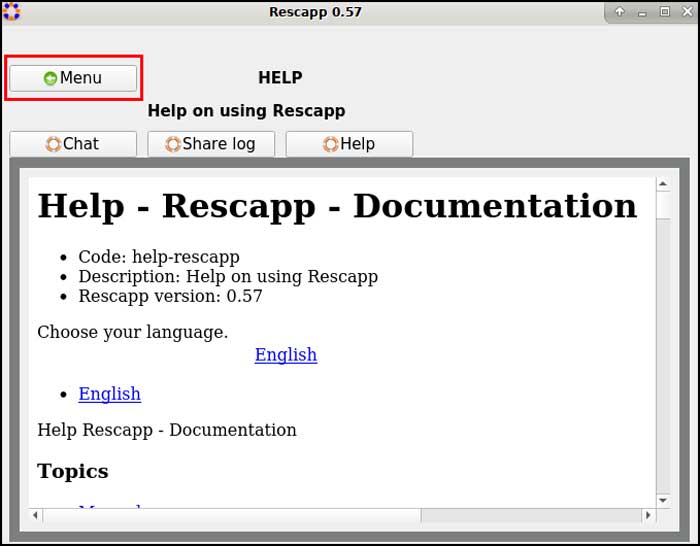Click the horizontal scrollbar thumb
This screenshot has width=700, height=546.
pyautogui.click(x=230, y=516)
